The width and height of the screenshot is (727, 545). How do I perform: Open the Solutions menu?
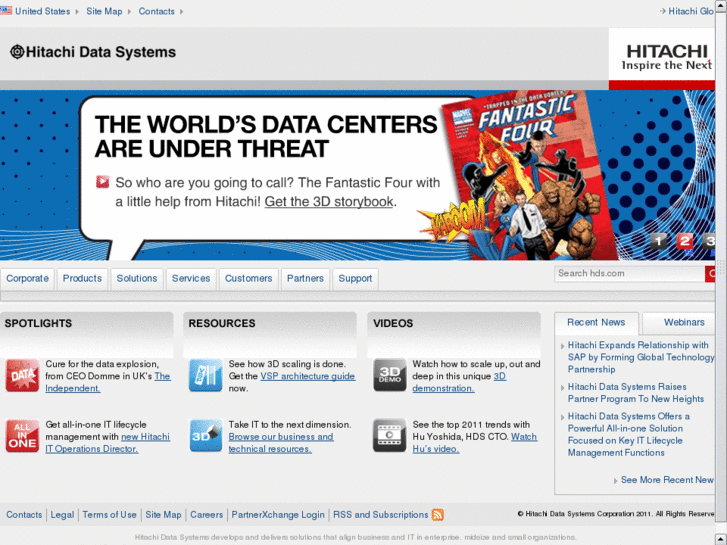(x=137, y=278)
